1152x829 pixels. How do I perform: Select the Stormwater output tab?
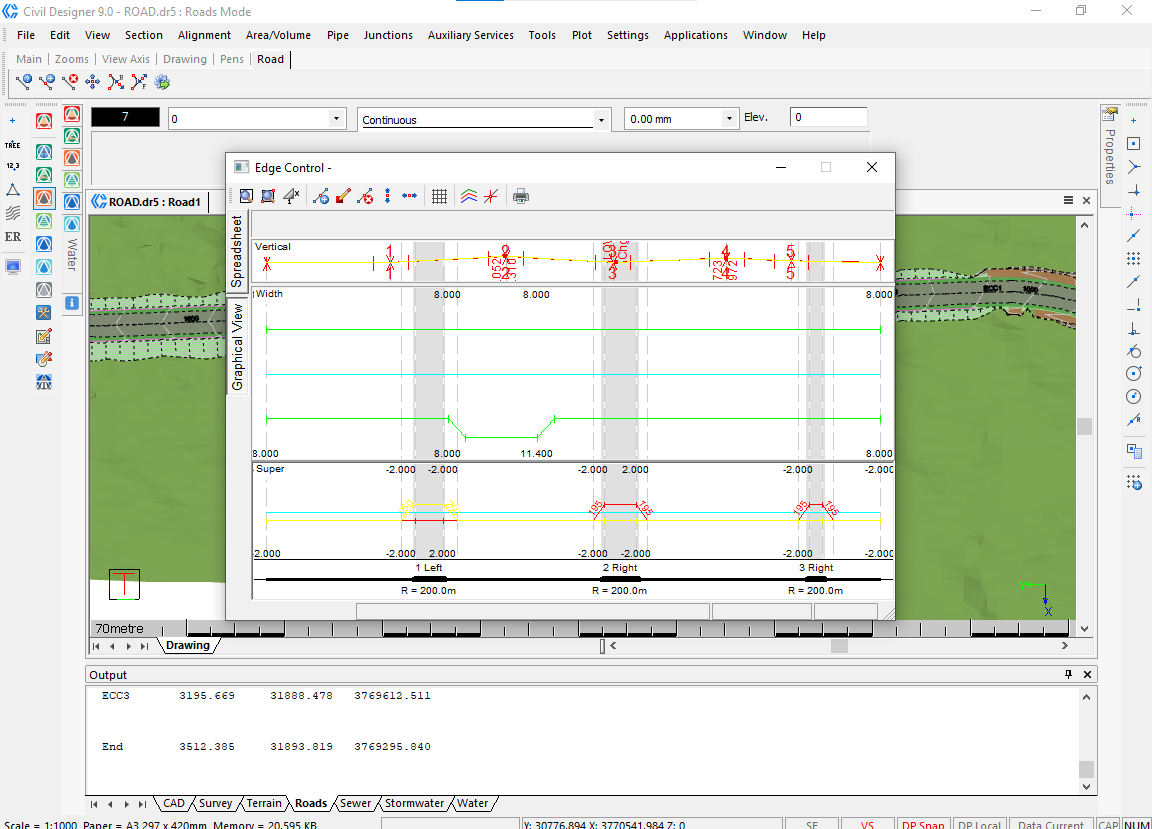point(414,803)
